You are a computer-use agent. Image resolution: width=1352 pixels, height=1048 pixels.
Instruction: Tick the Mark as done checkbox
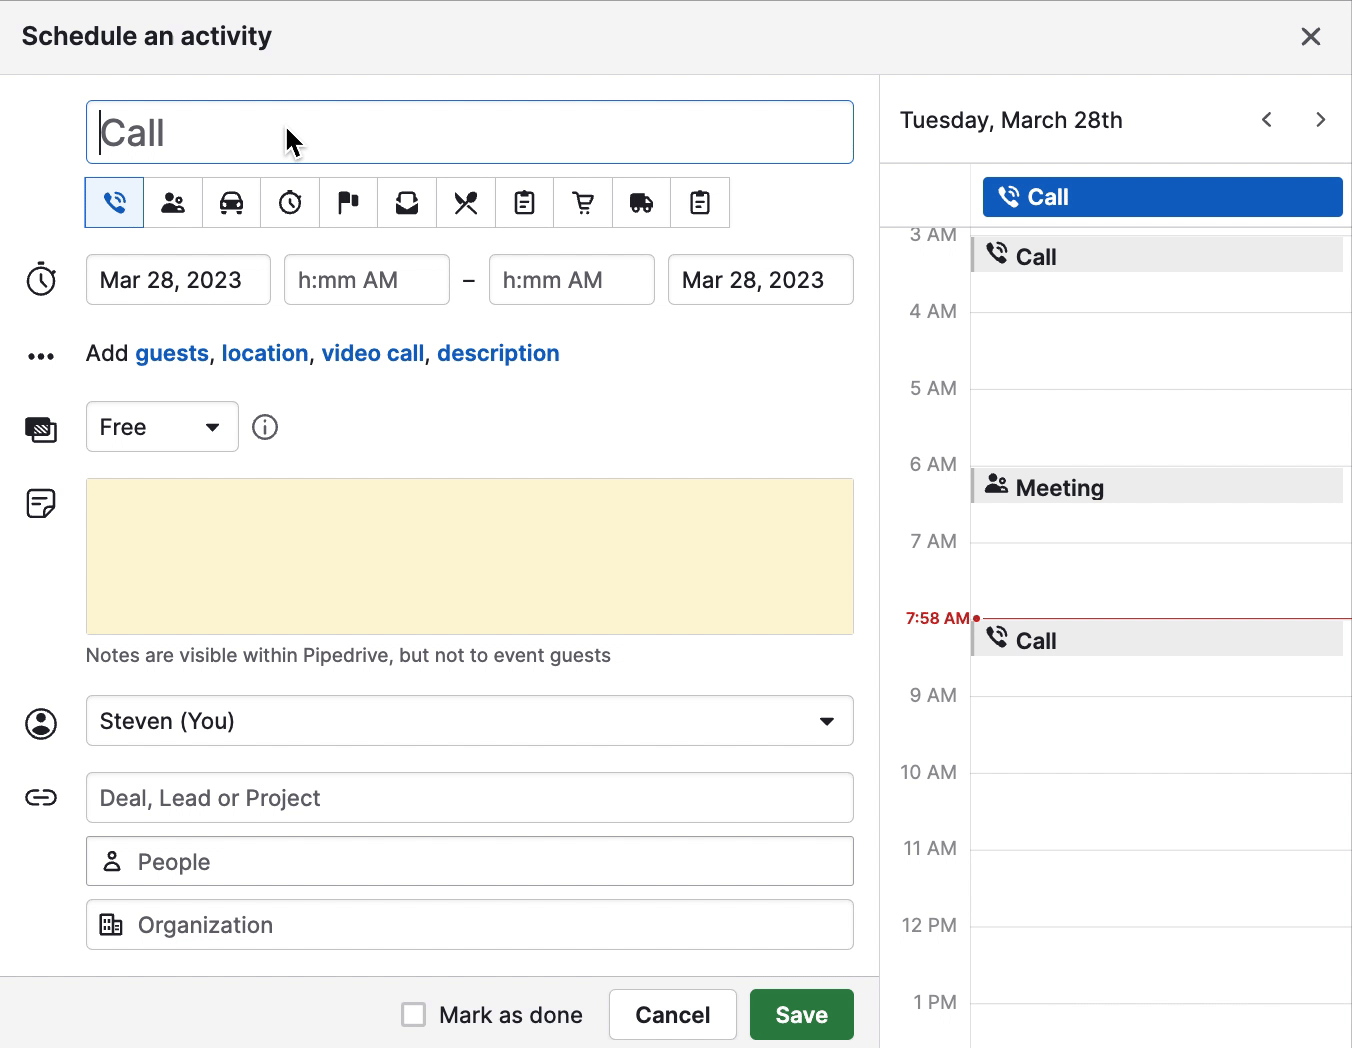point(413,1015)
